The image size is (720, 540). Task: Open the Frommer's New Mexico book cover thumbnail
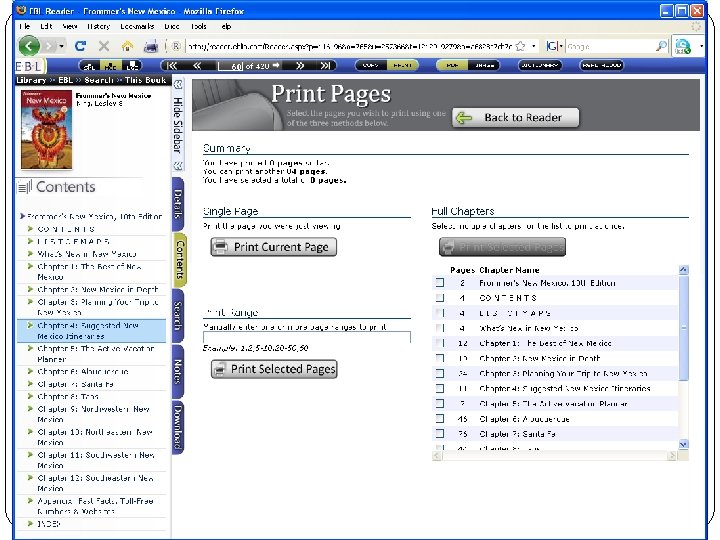click(x=46, y=129)
